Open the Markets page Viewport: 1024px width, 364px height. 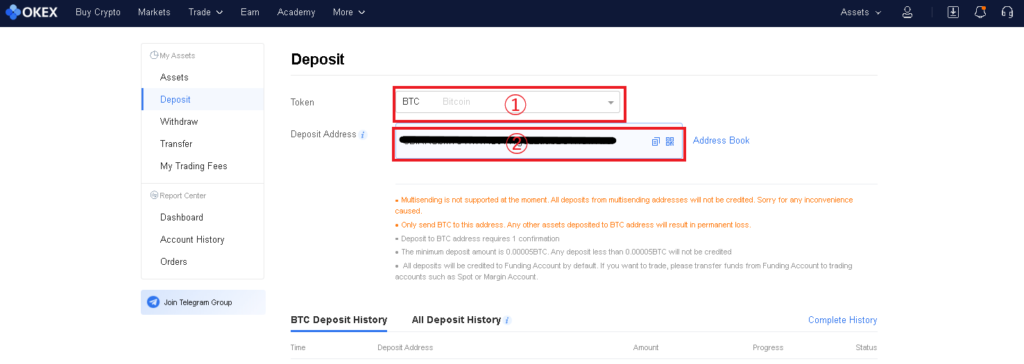[154, 12]
